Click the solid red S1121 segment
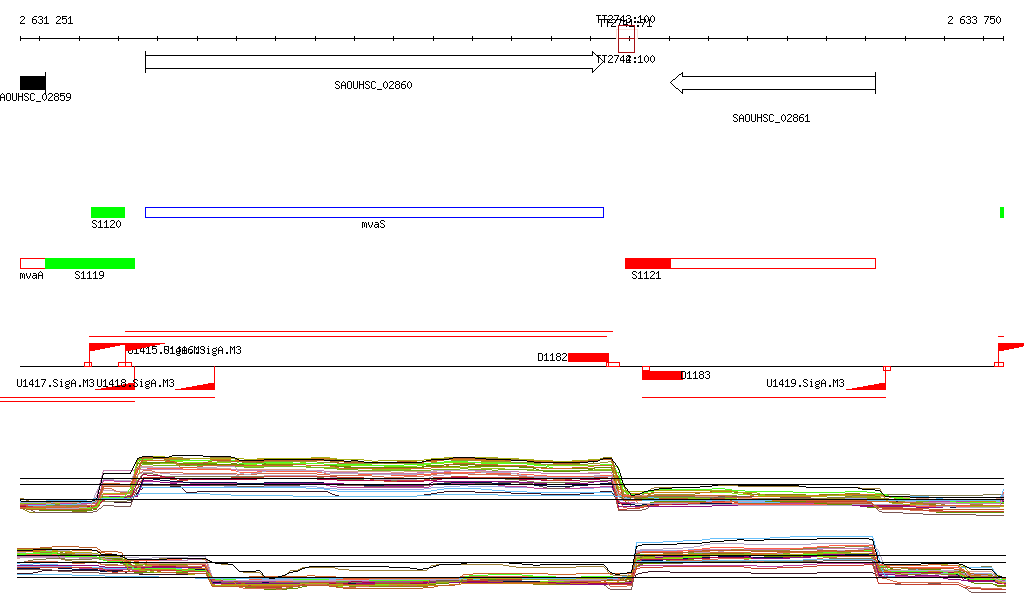 [648, 264]
